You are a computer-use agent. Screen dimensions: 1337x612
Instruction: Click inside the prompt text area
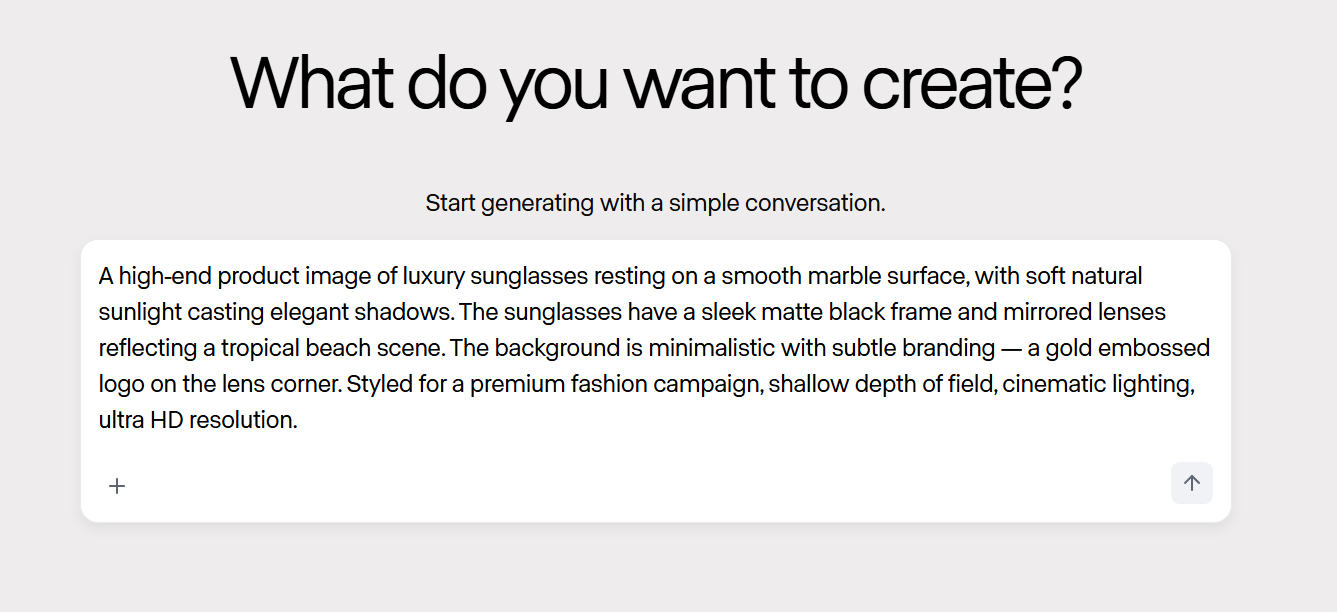click(655, 348)
